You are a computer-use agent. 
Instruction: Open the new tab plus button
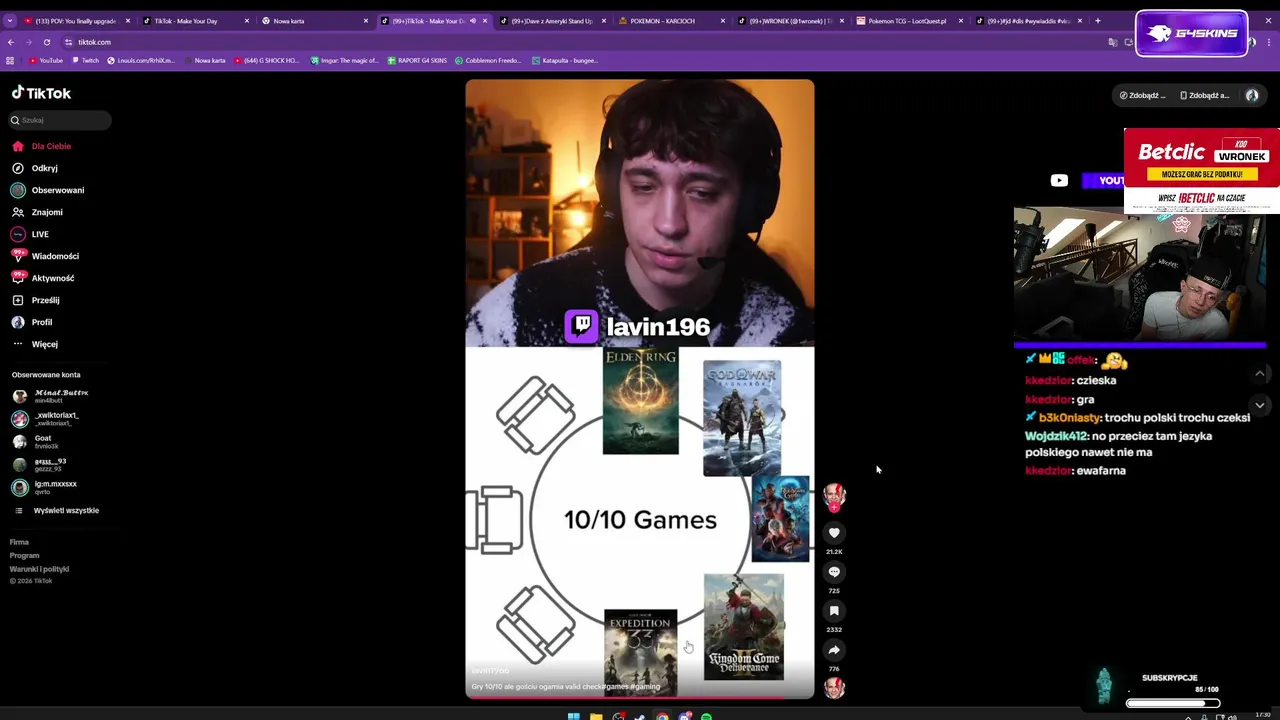[1098, 20]
